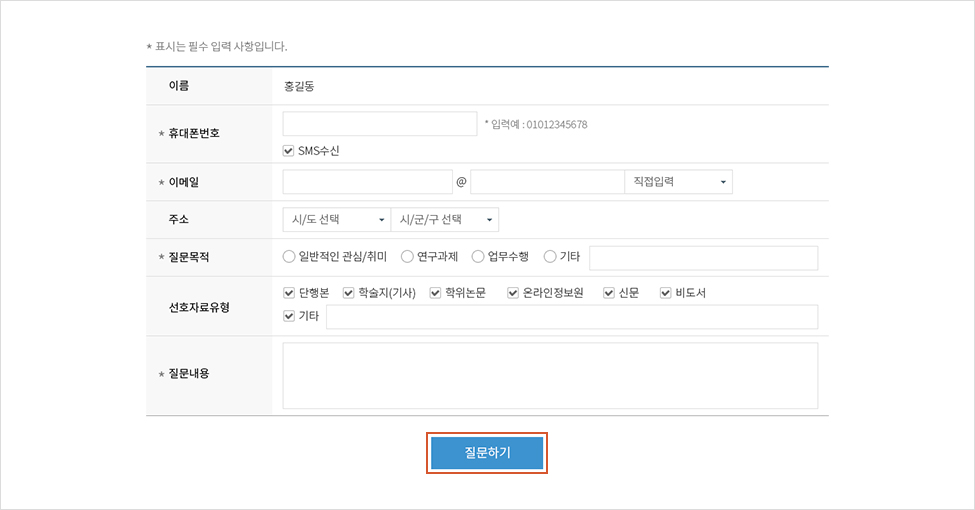
Task: Click the email ID field before @
Action: coord(367,182)
